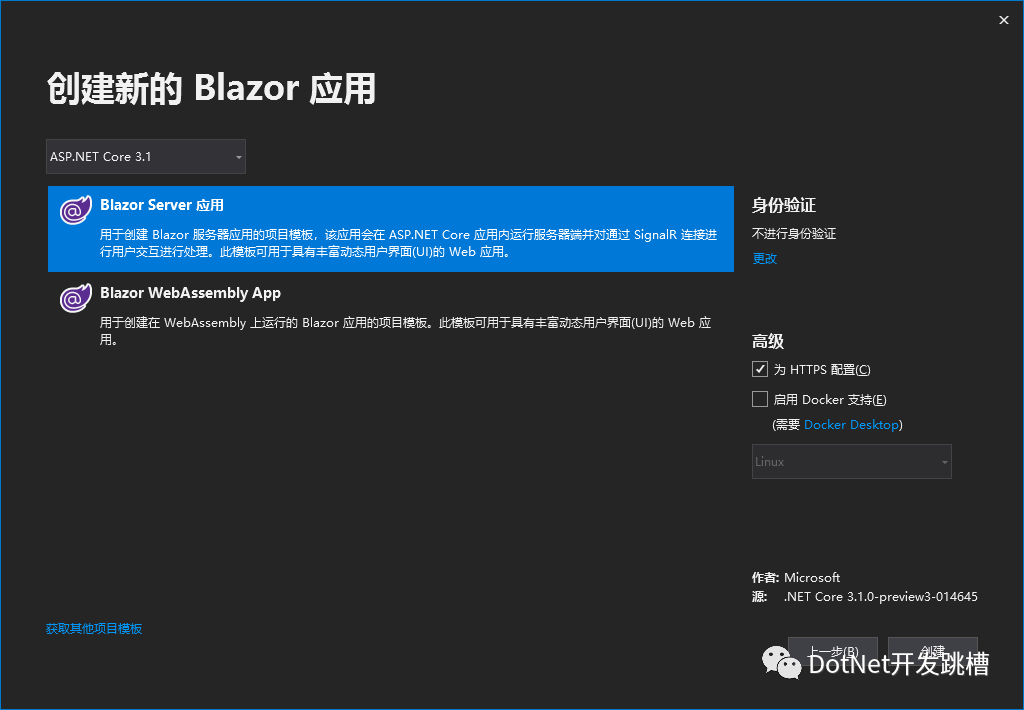The width and height of the screenshot is (1024, 710).
Task: Open the Linux OS dropdown
Action: pyautogui.click(x=852, y=462)
